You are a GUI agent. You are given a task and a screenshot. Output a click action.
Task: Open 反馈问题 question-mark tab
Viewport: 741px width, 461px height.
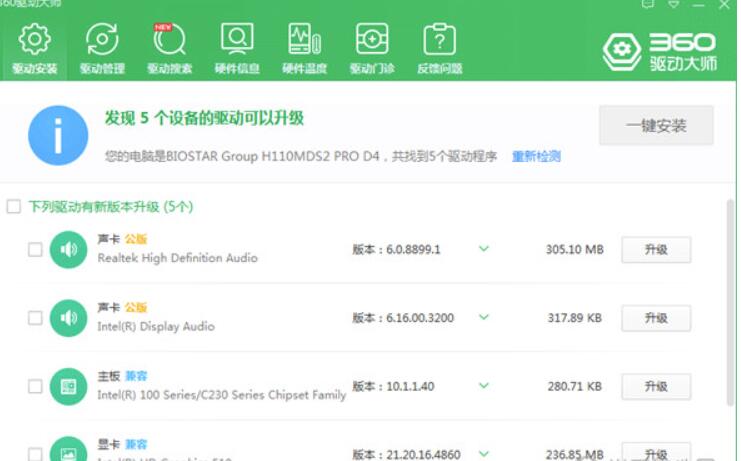coord(439,49)
